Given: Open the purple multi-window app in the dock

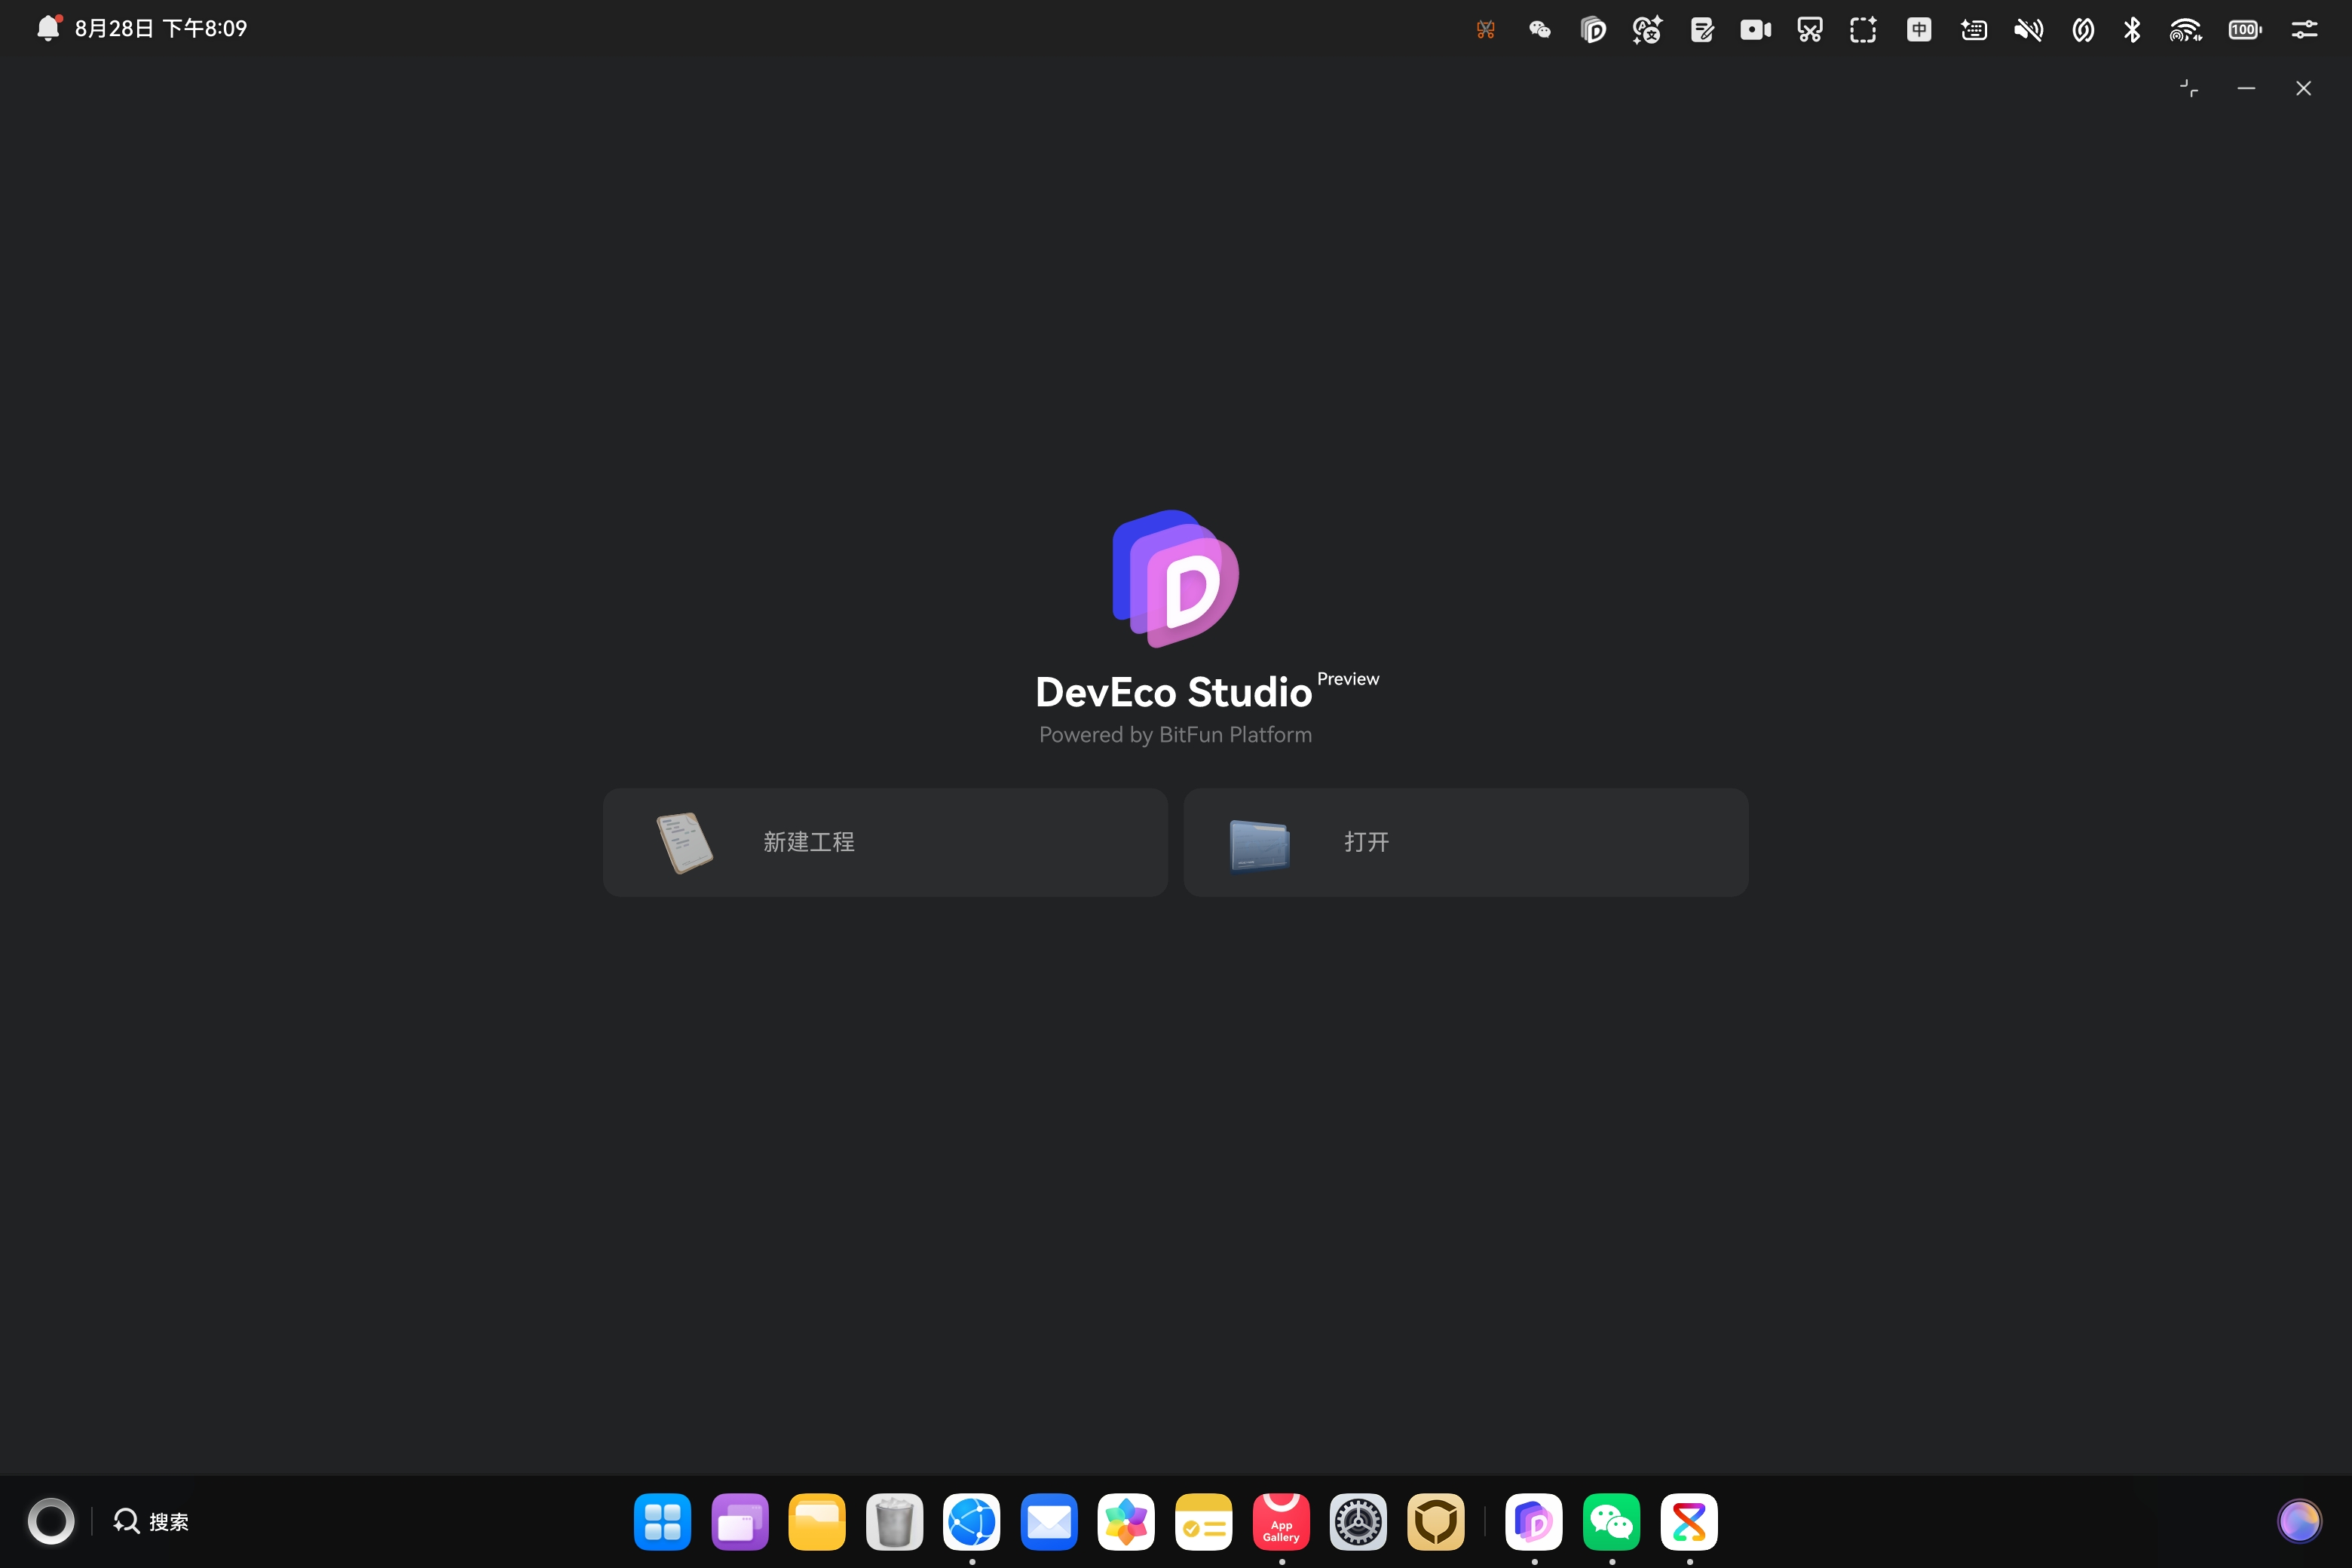Looking at the screenshot, I should click(740, 1521).
